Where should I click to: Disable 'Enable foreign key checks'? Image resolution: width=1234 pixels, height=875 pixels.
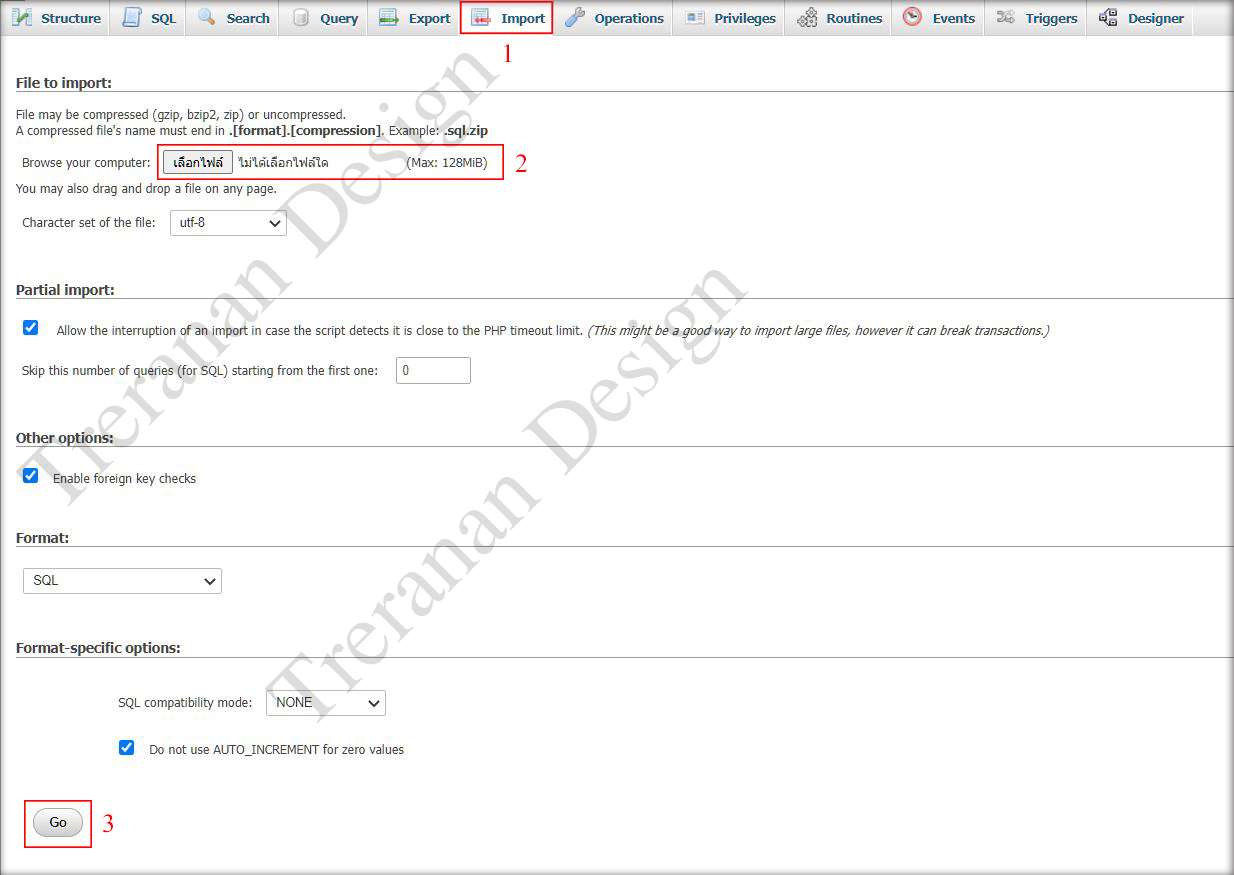pos(30,475)
